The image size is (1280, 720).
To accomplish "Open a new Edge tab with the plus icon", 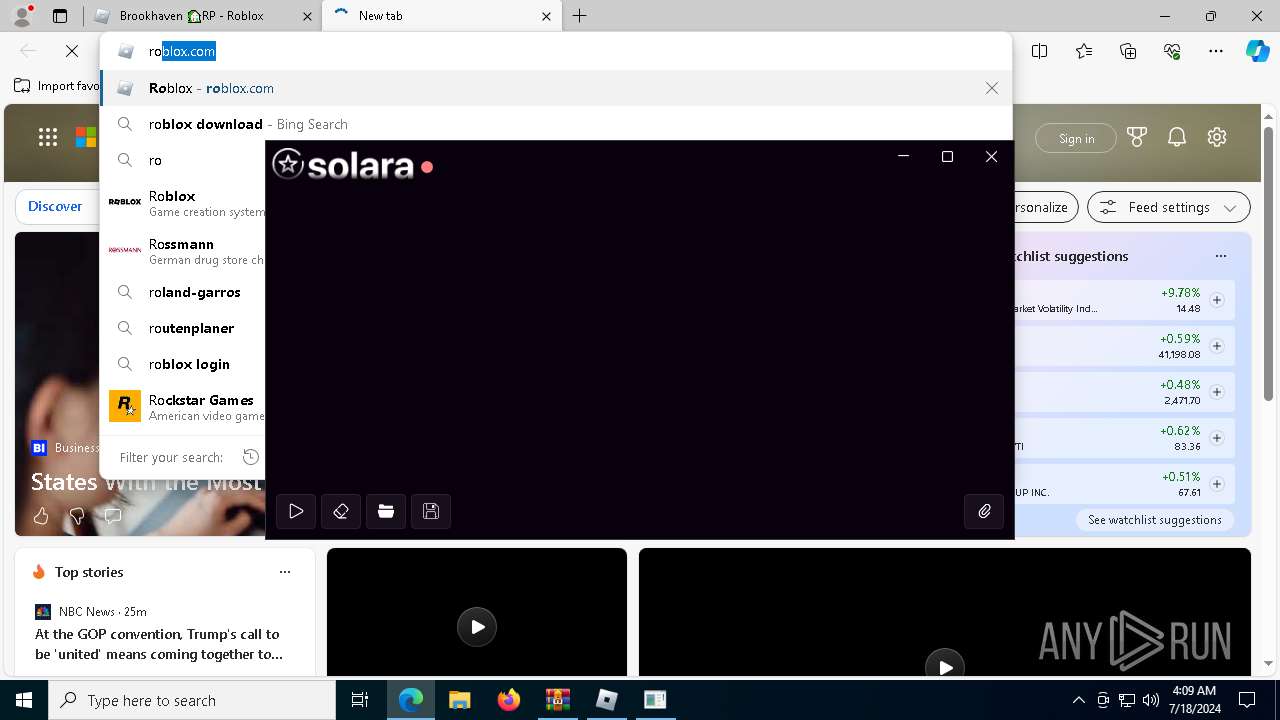I will [x=580, y=16].
